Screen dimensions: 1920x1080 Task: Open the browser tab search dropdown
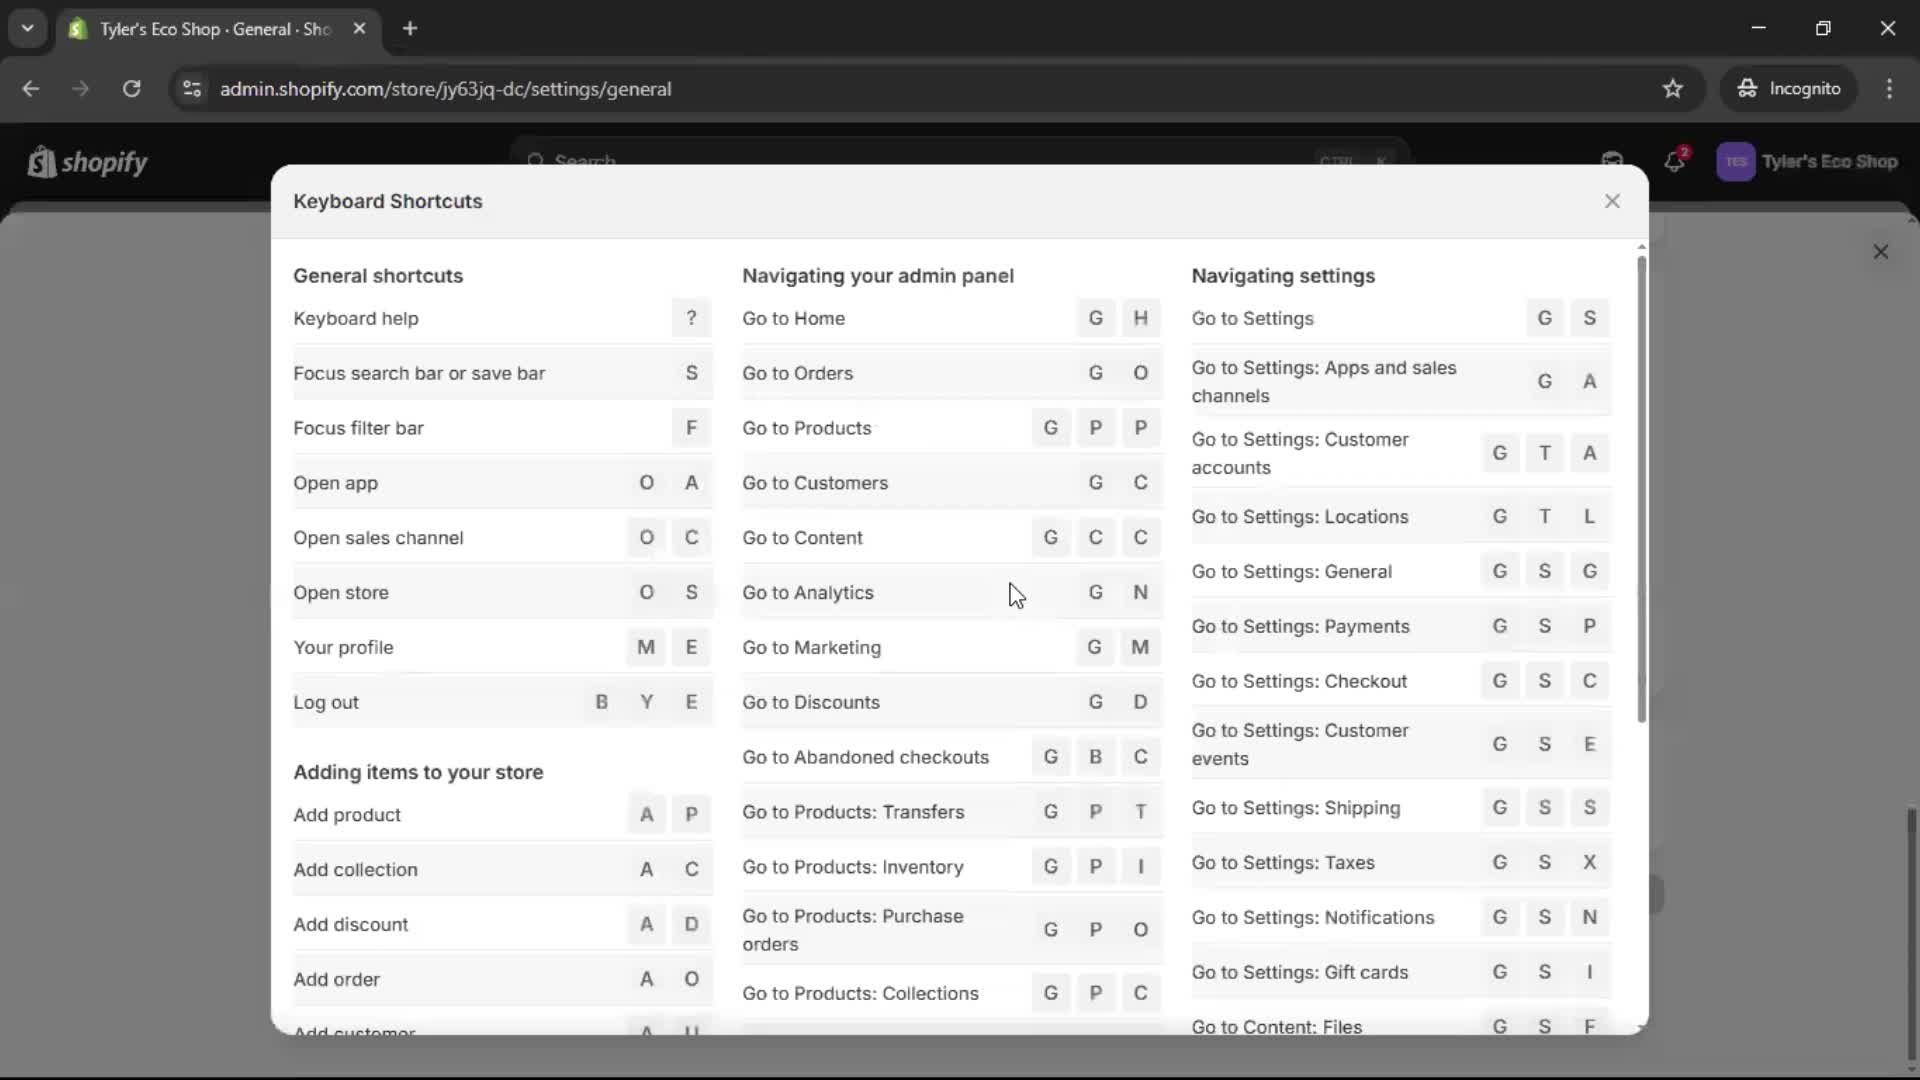(28, 28)
